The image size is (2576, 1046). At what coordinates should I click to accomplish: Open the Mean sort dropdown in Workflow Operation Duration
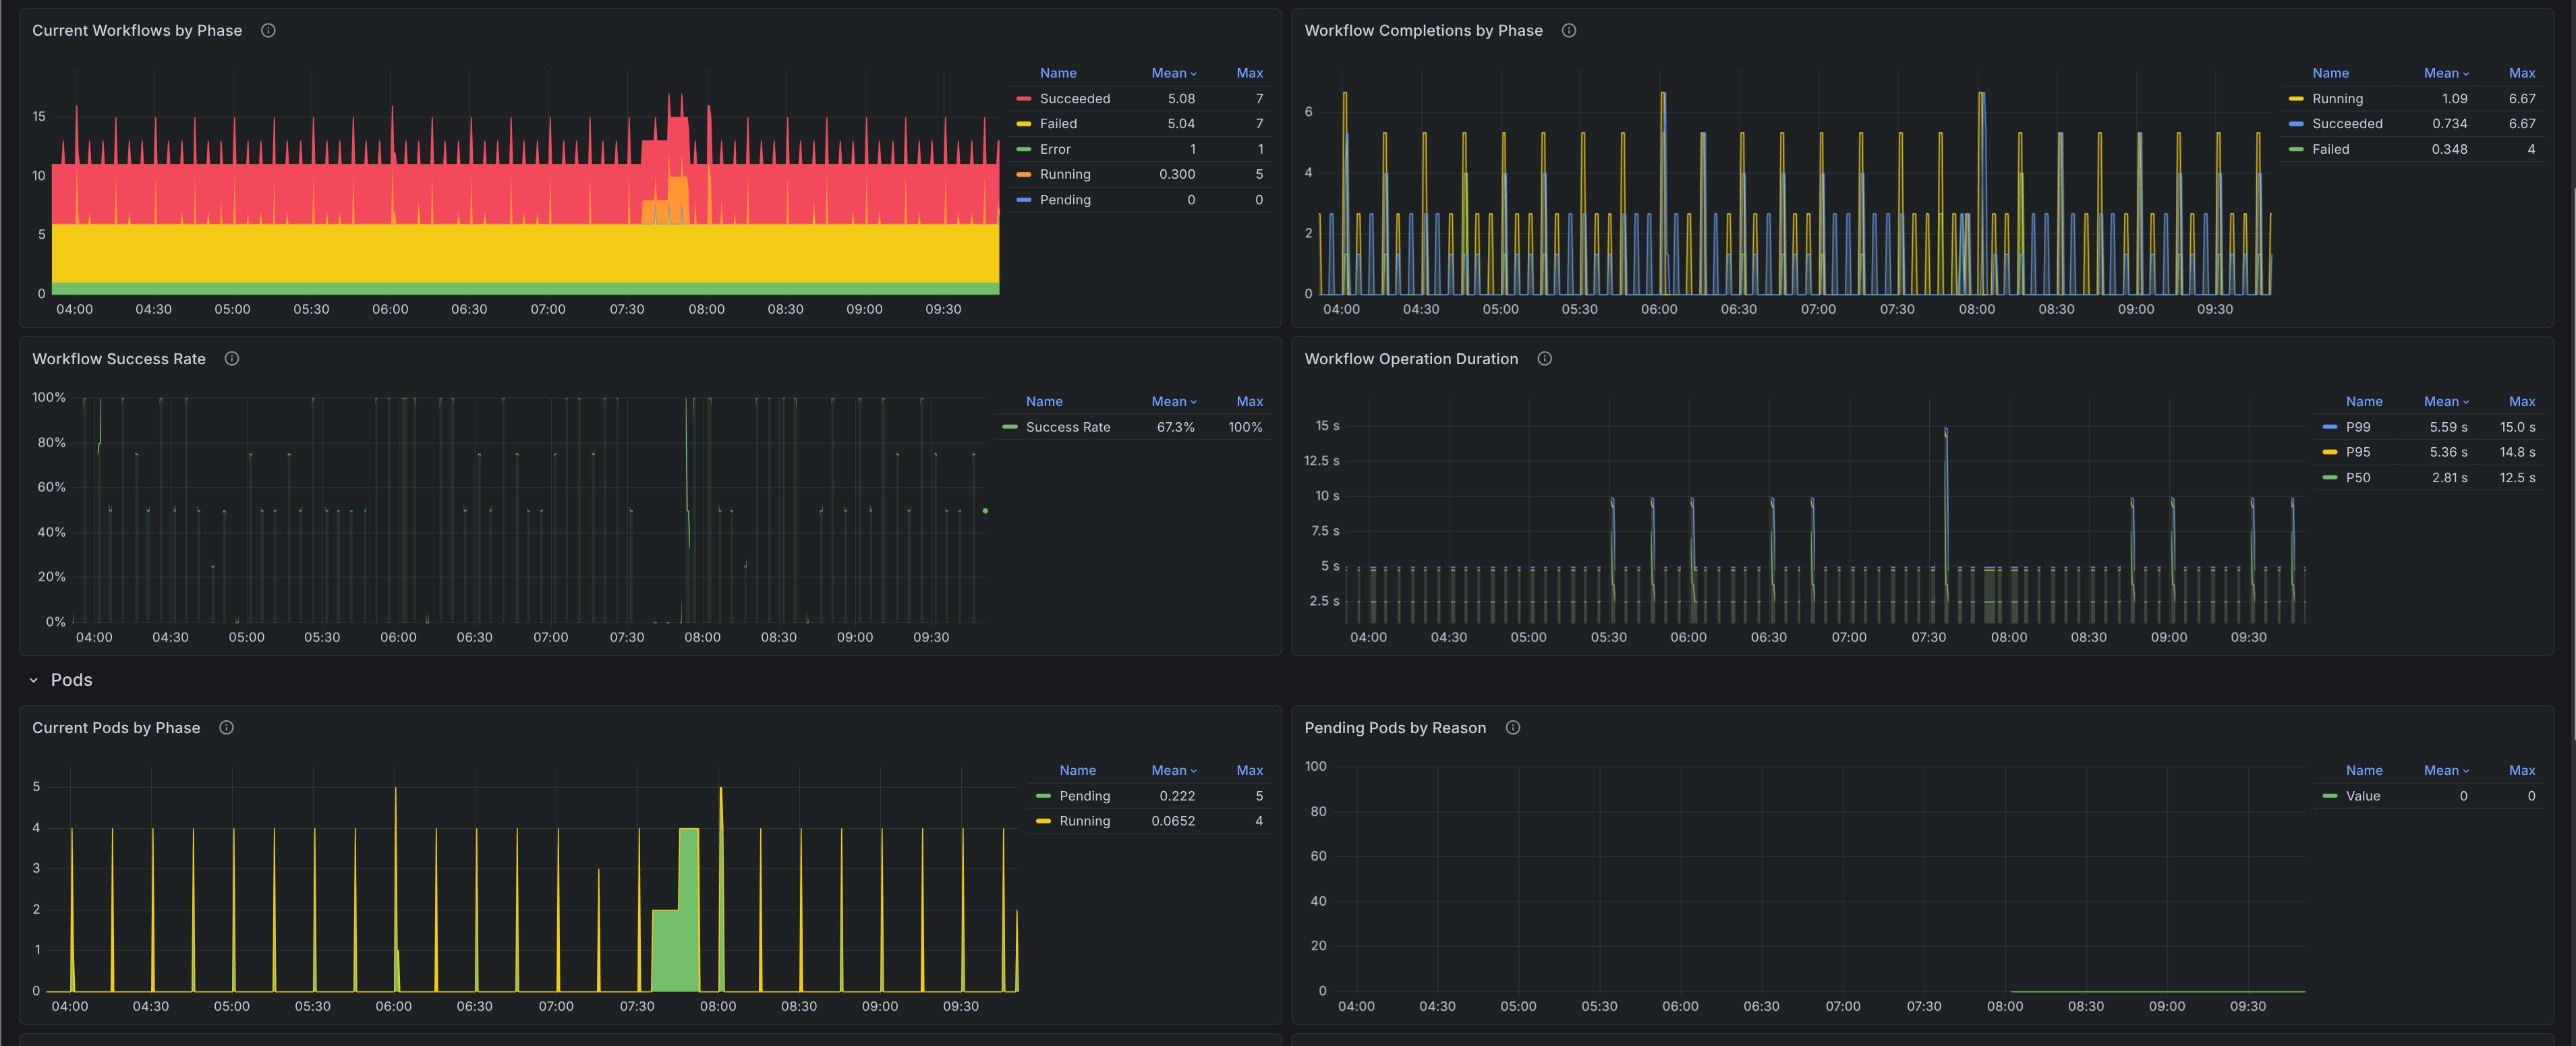coord(2446,401)
